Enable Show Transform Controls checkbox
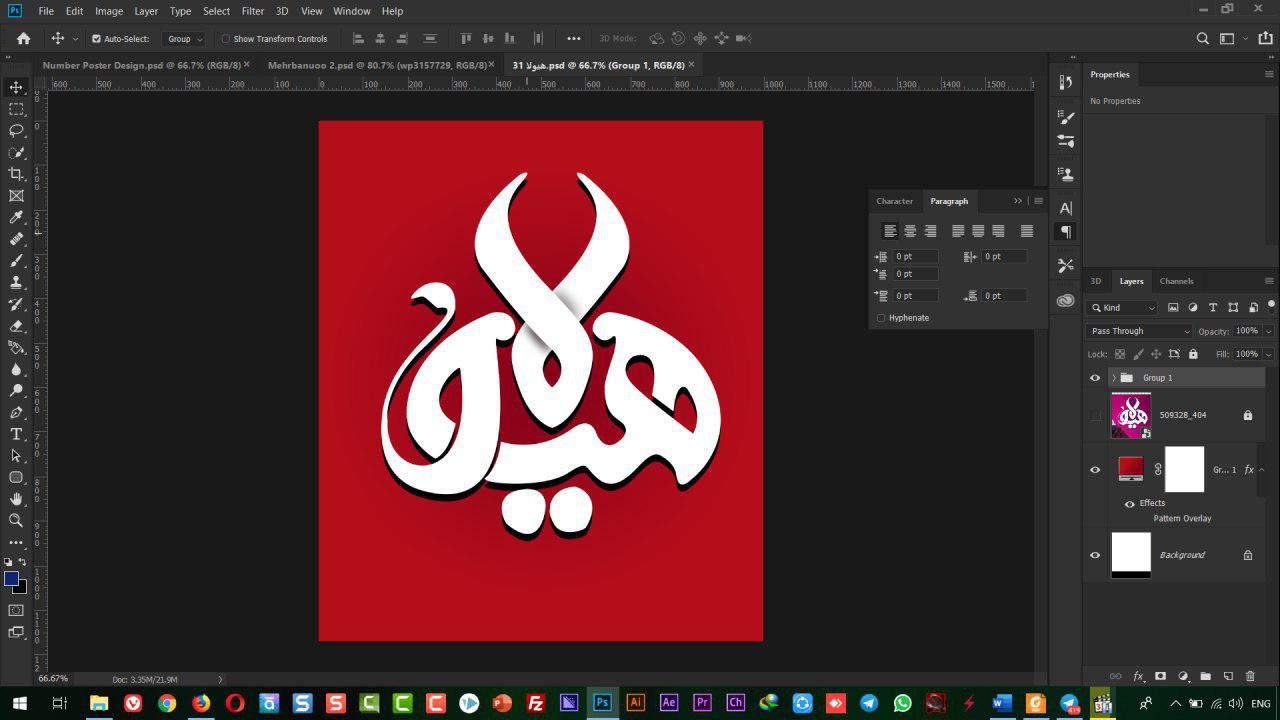Image resolution: width=1280 pixels, height=720 pixels. coord(225,39)
